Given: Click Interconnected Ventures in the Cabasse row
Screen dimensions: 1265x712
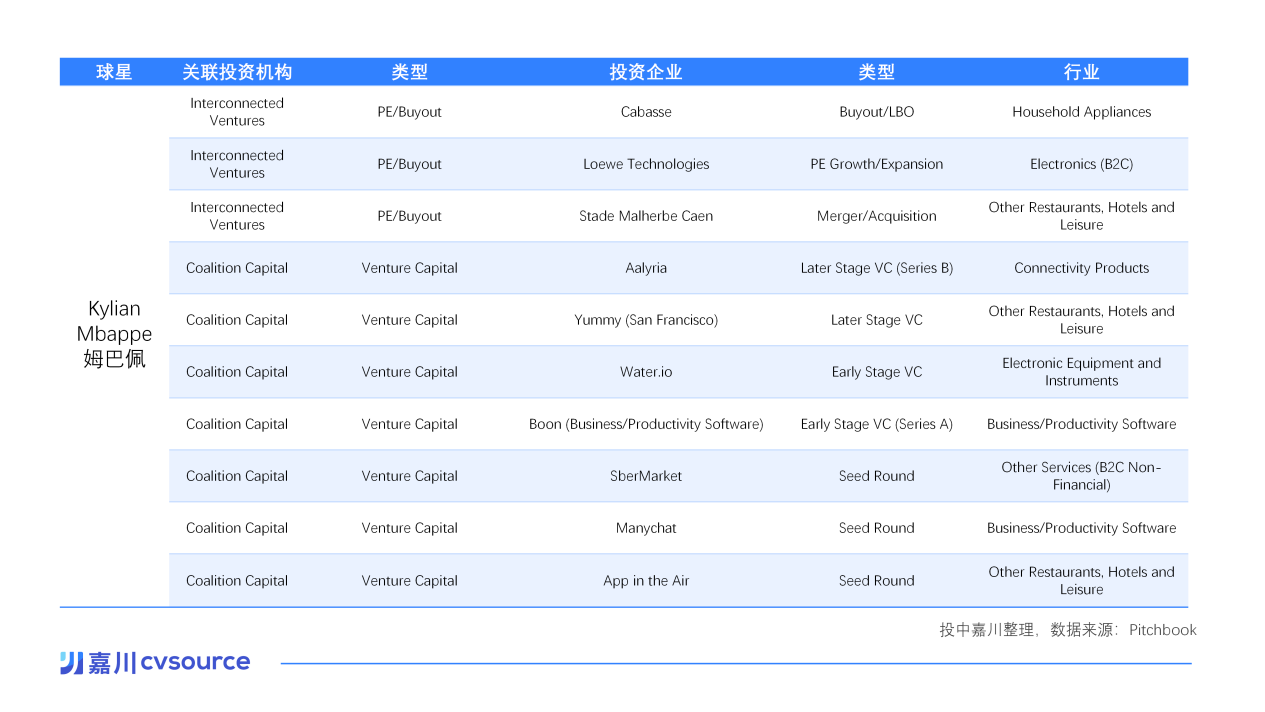Looking at the screenshot, I should click(237, 112).
